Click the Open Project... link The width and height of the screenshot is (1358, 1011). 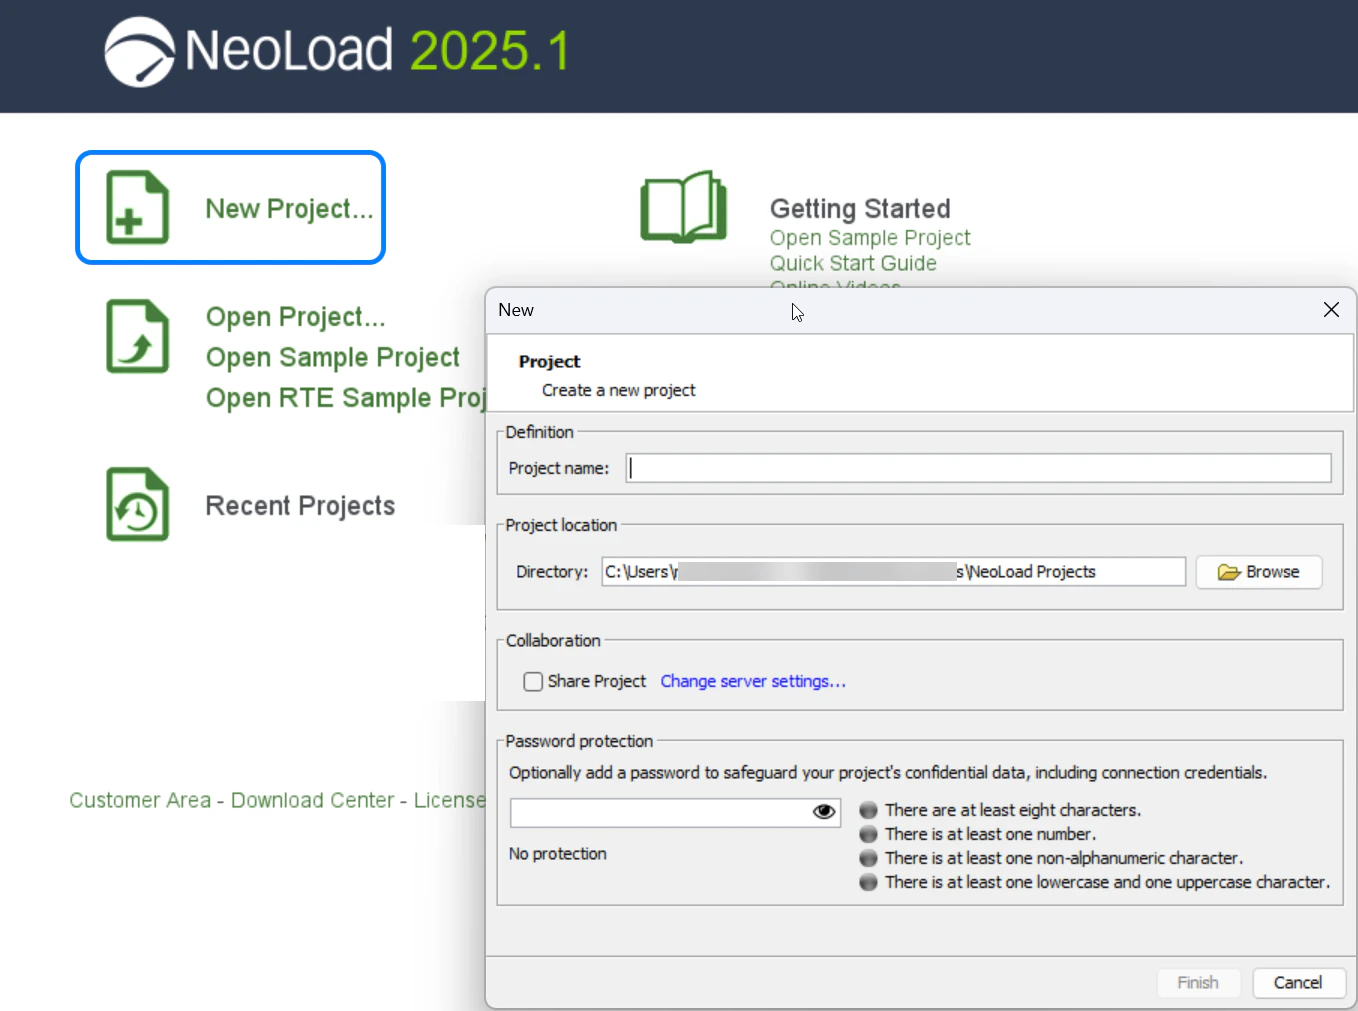click(295, 317)
